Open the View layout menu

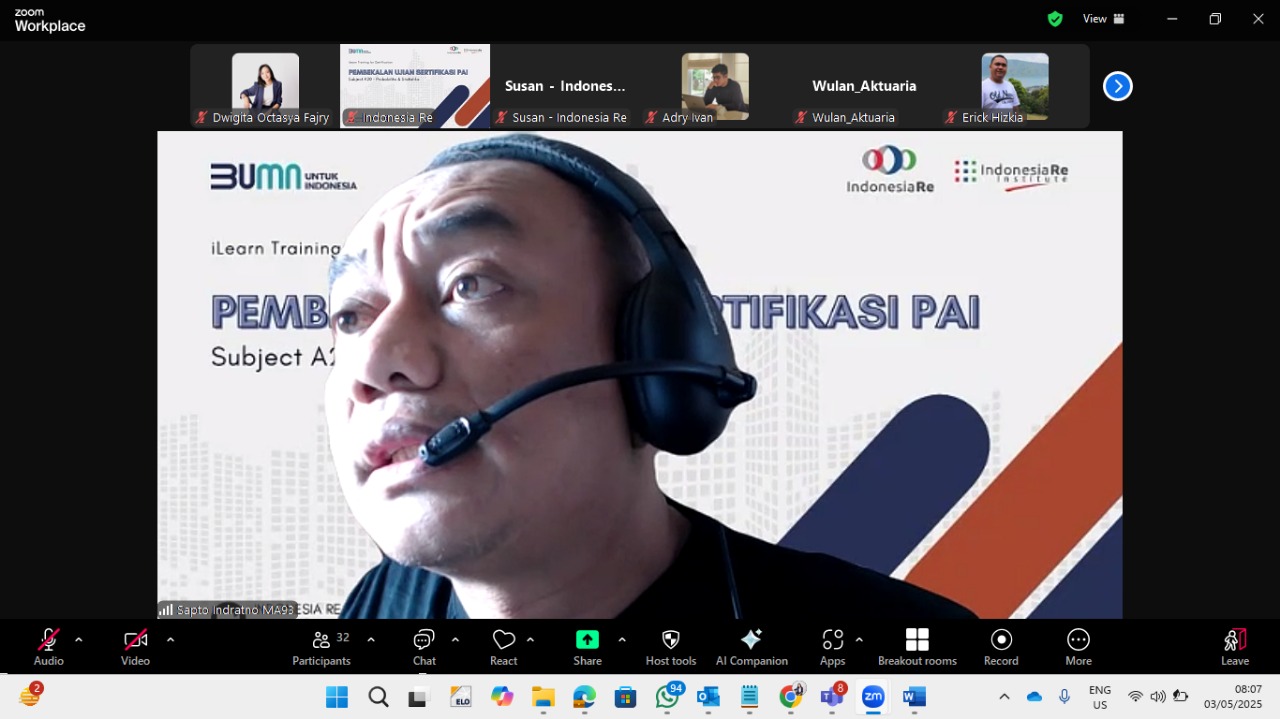pyautogui.click(x=1104, y=18)
